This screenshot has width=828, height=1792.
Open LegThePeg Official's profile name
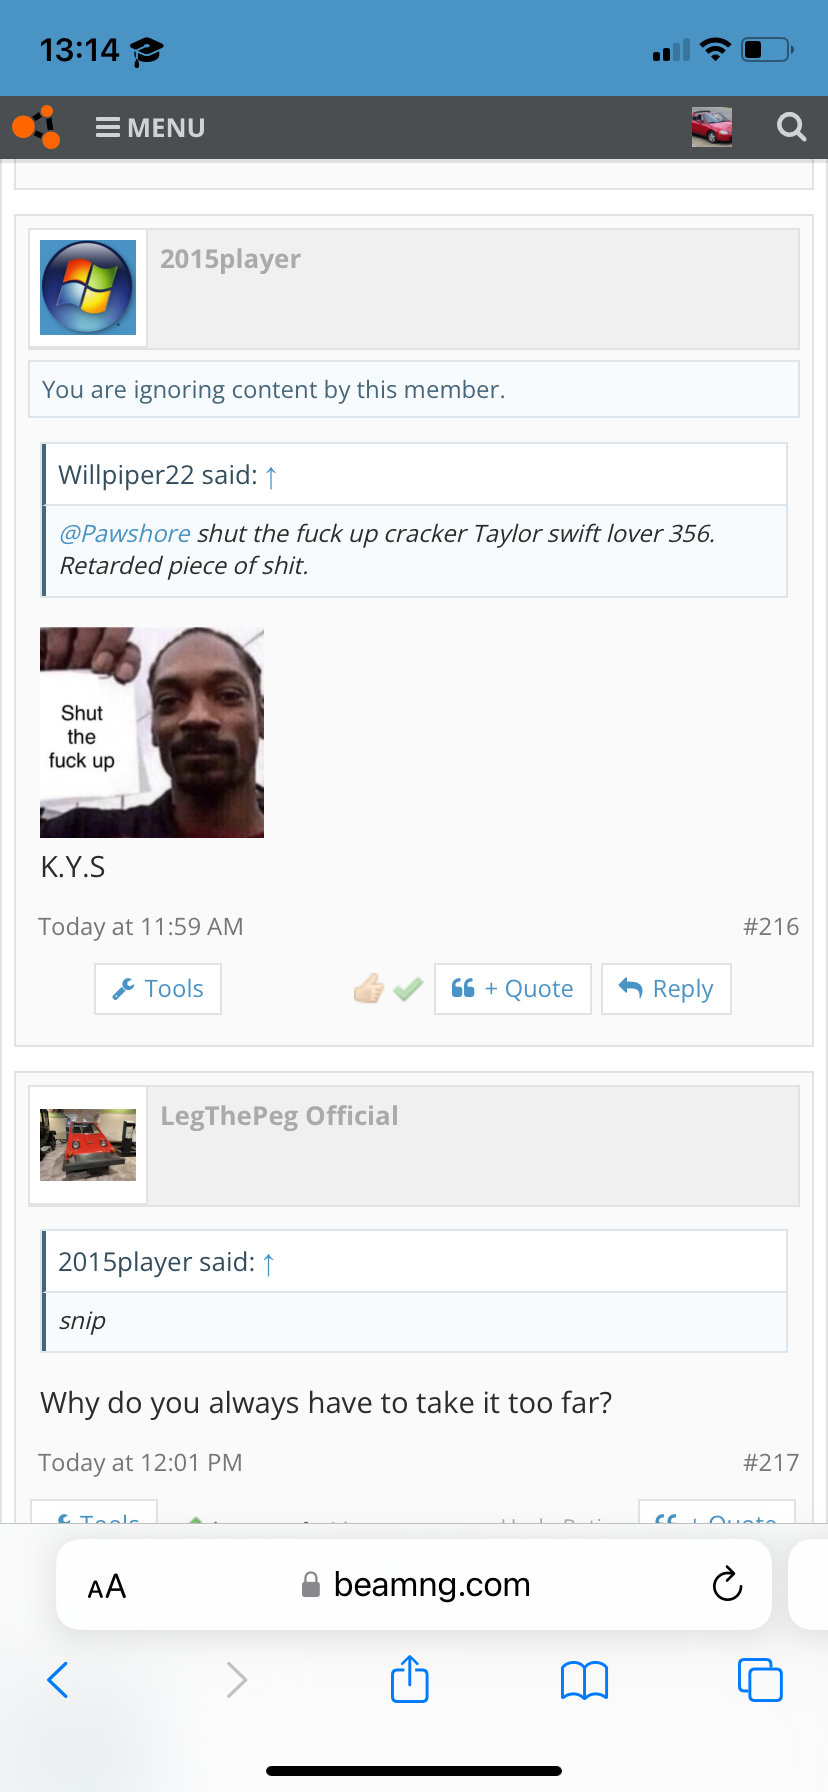tap(279, 1116)
